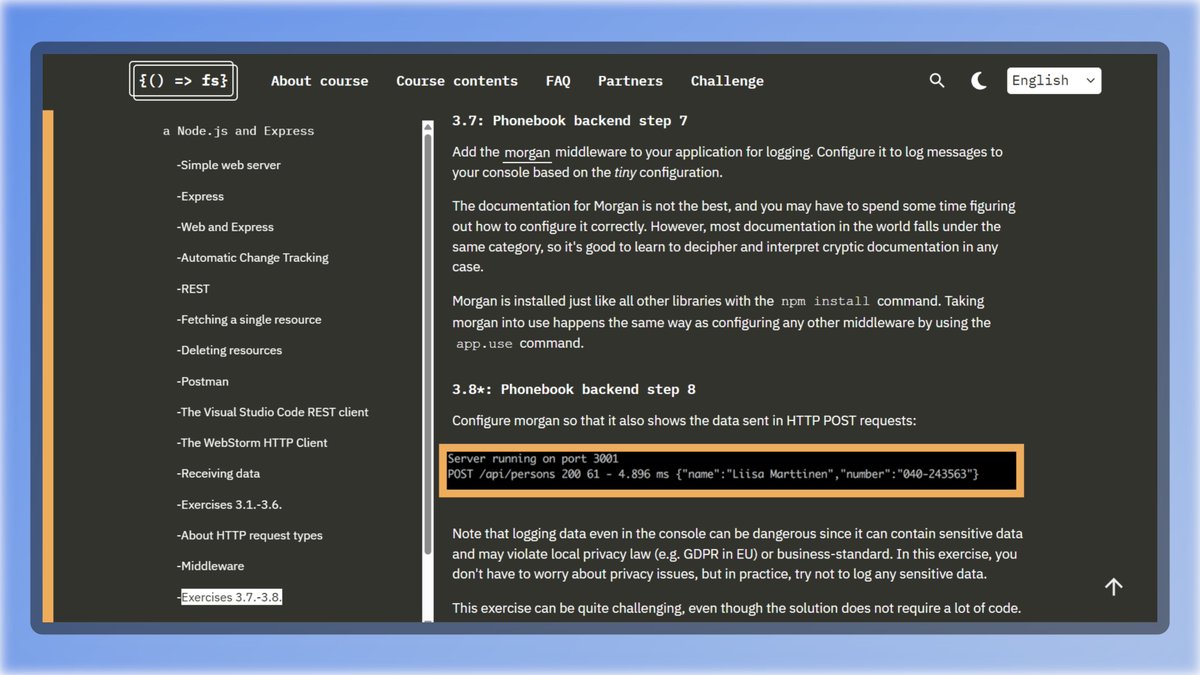Go to Simple web server section
This screenshot has width=1200, height=675.
229,165
